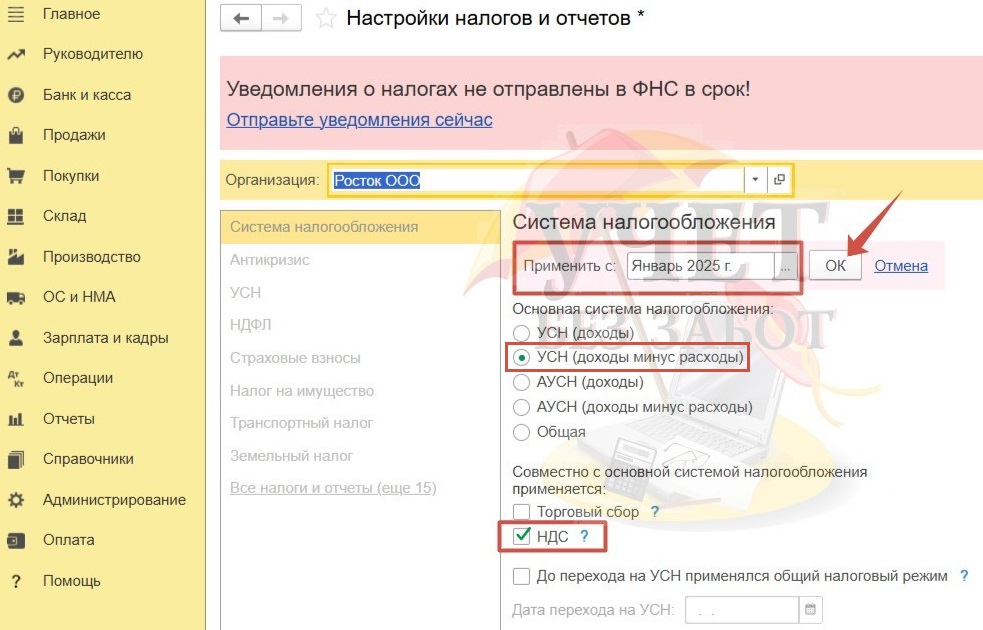Click the Склад grid icon
This screenshot has height=630, width=983.
[x=16, y=216]
